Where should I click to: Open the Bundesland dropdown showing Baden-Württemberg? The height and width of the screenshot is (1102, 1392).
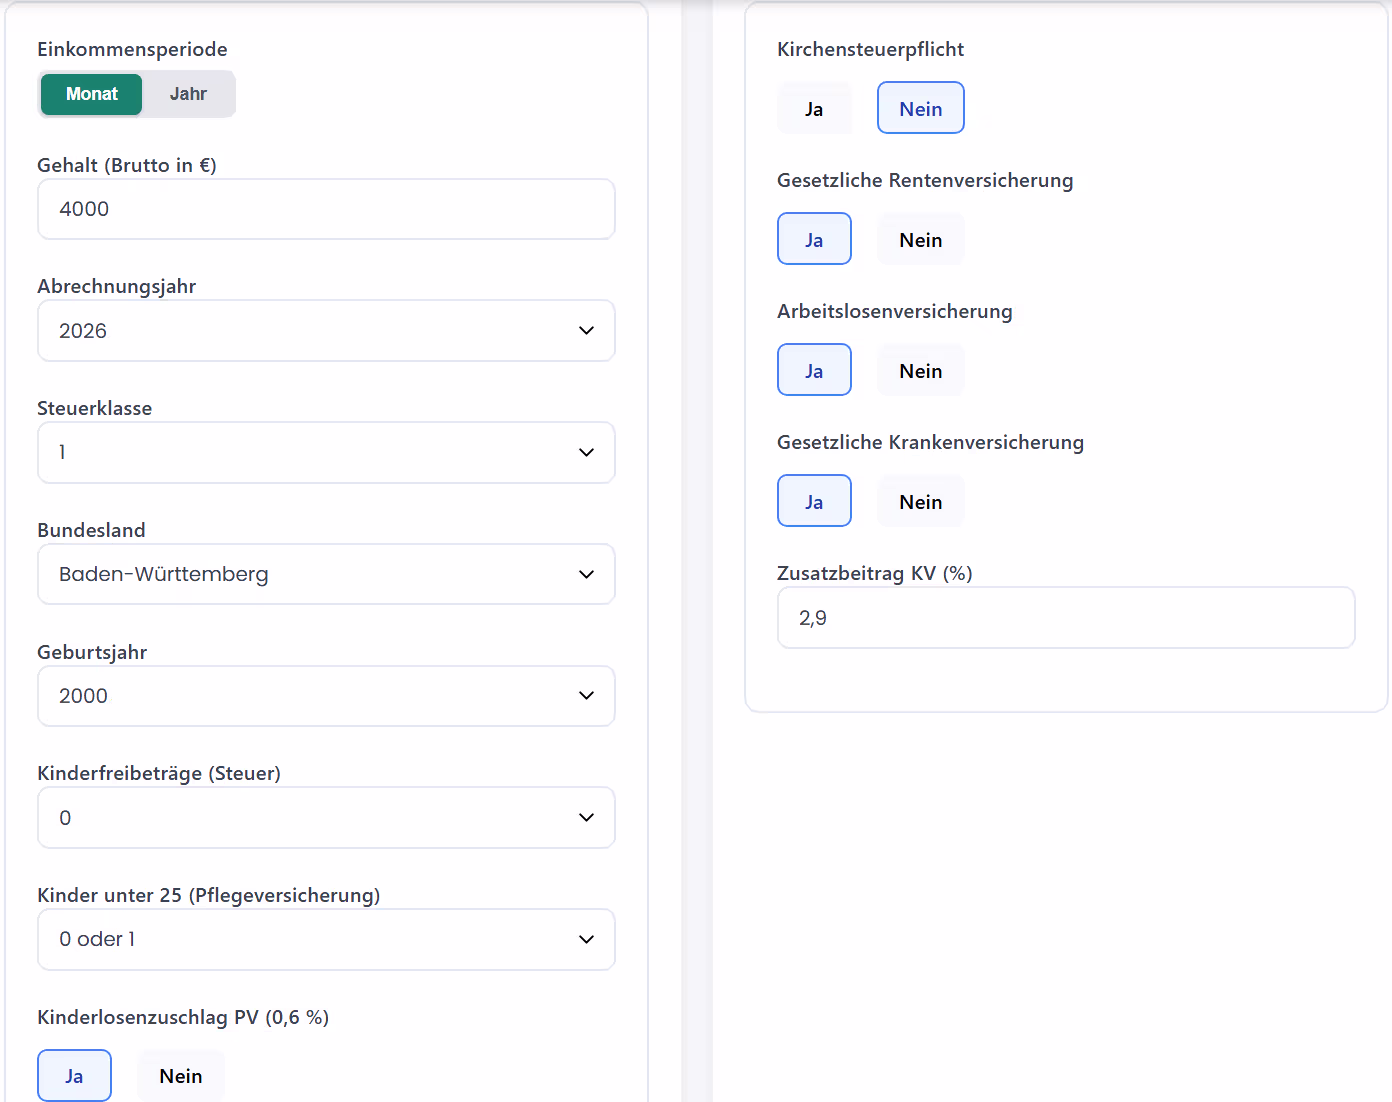[x=326, y=575]
